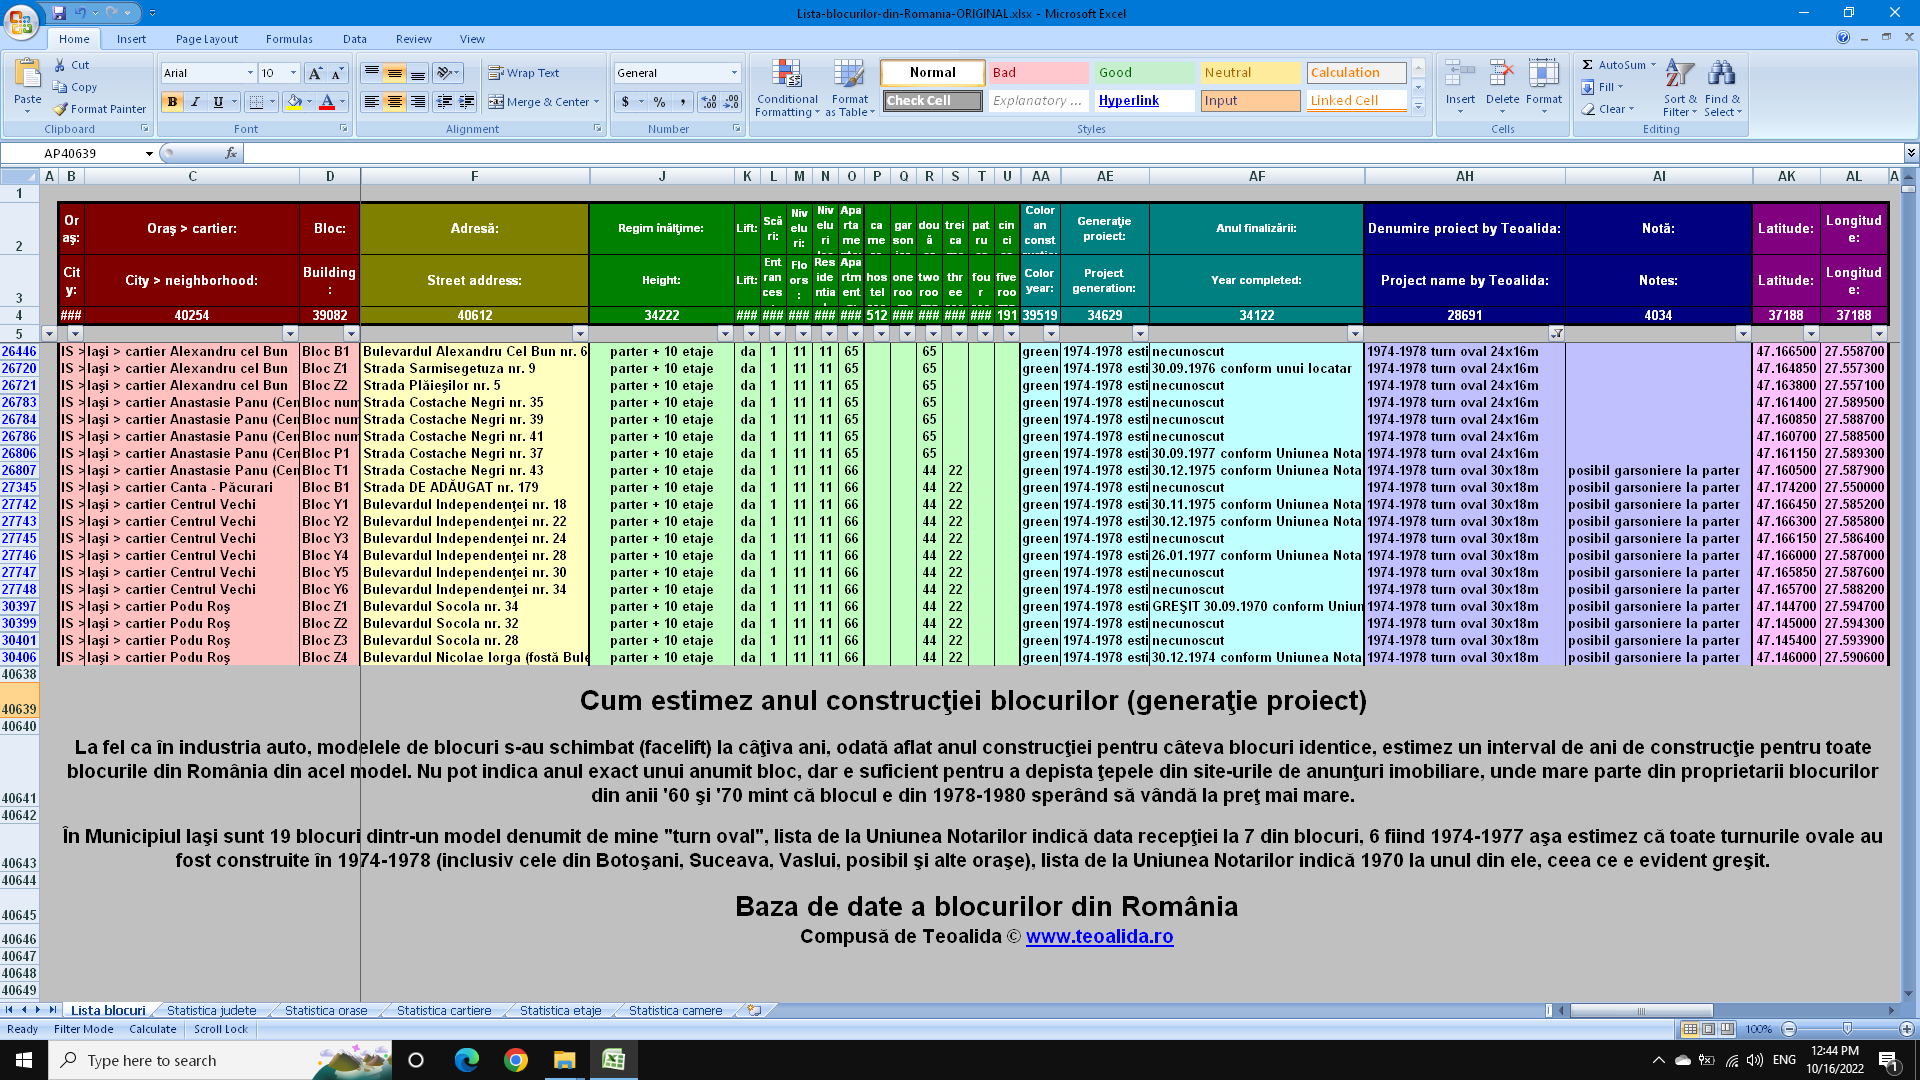The image size is (1920, 1080).
Task: Apply Percent Style format
Action: pos(659,102)
